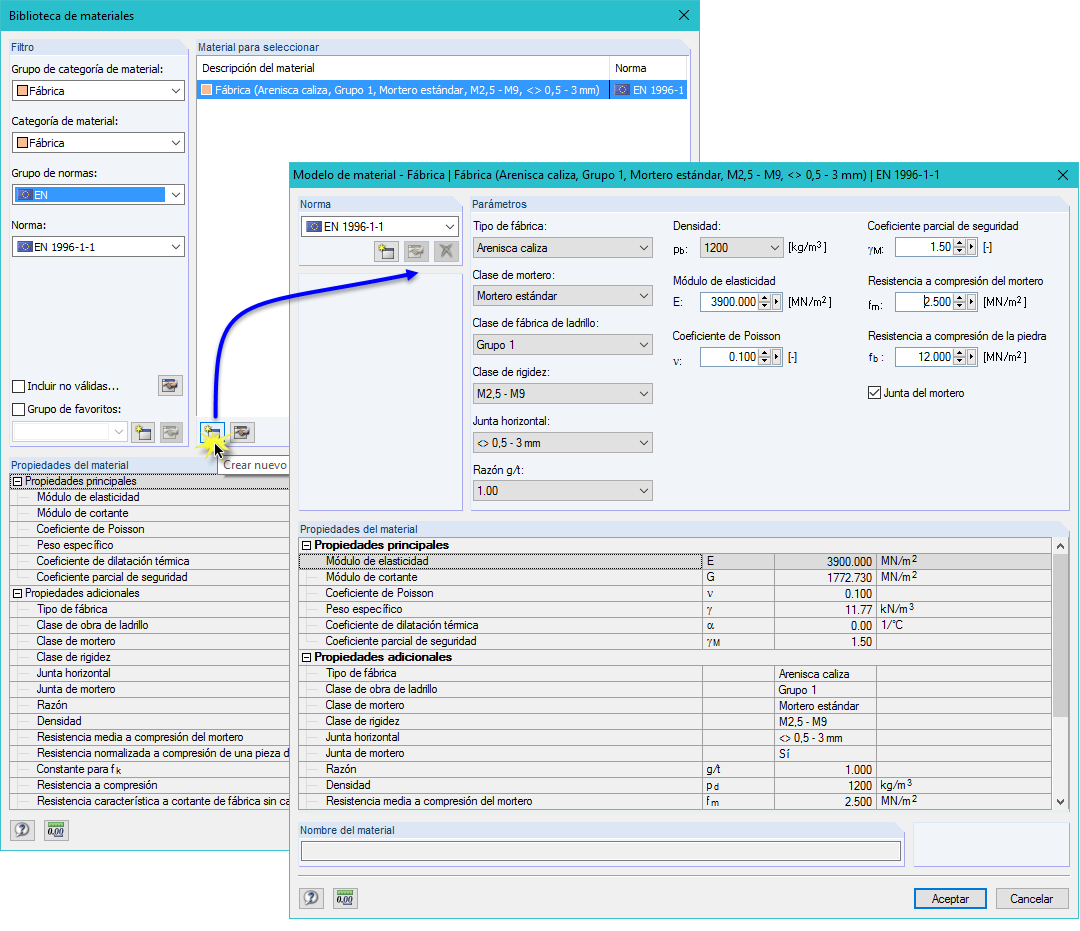Click the edit norm icon in the Norma panel
The width and height of the screenshot is (1080, 931).
(416, 251)
